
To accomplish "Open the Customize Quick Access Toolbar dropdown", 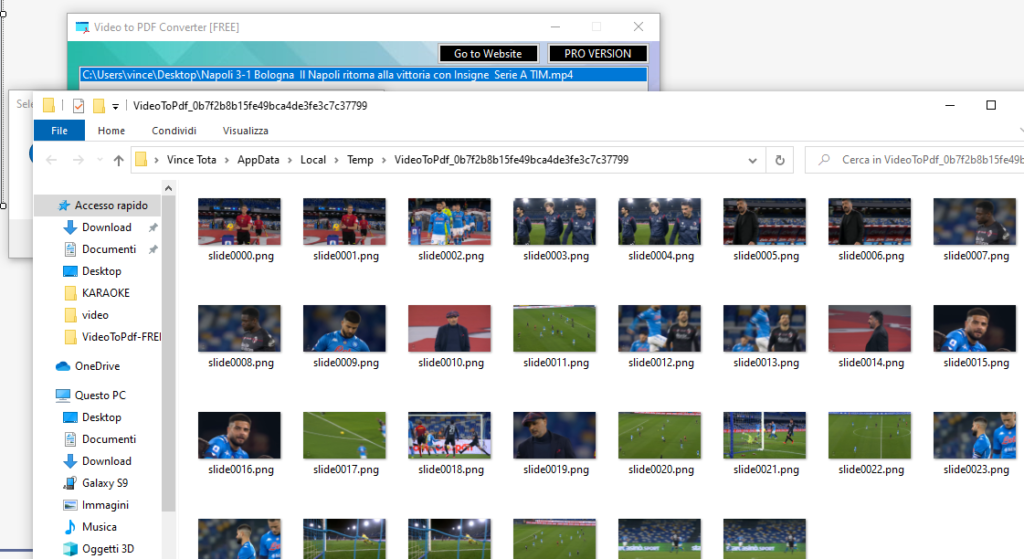I will tap(115, 106).
